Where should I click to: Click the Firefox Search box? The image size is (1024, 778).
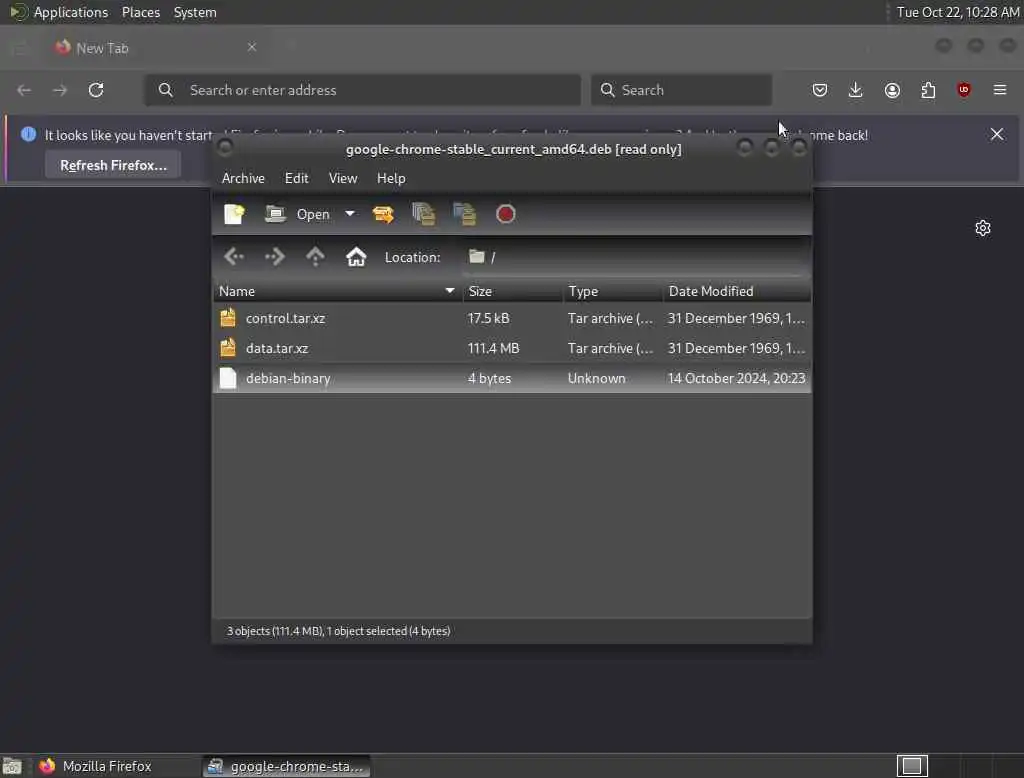point(681,90)
